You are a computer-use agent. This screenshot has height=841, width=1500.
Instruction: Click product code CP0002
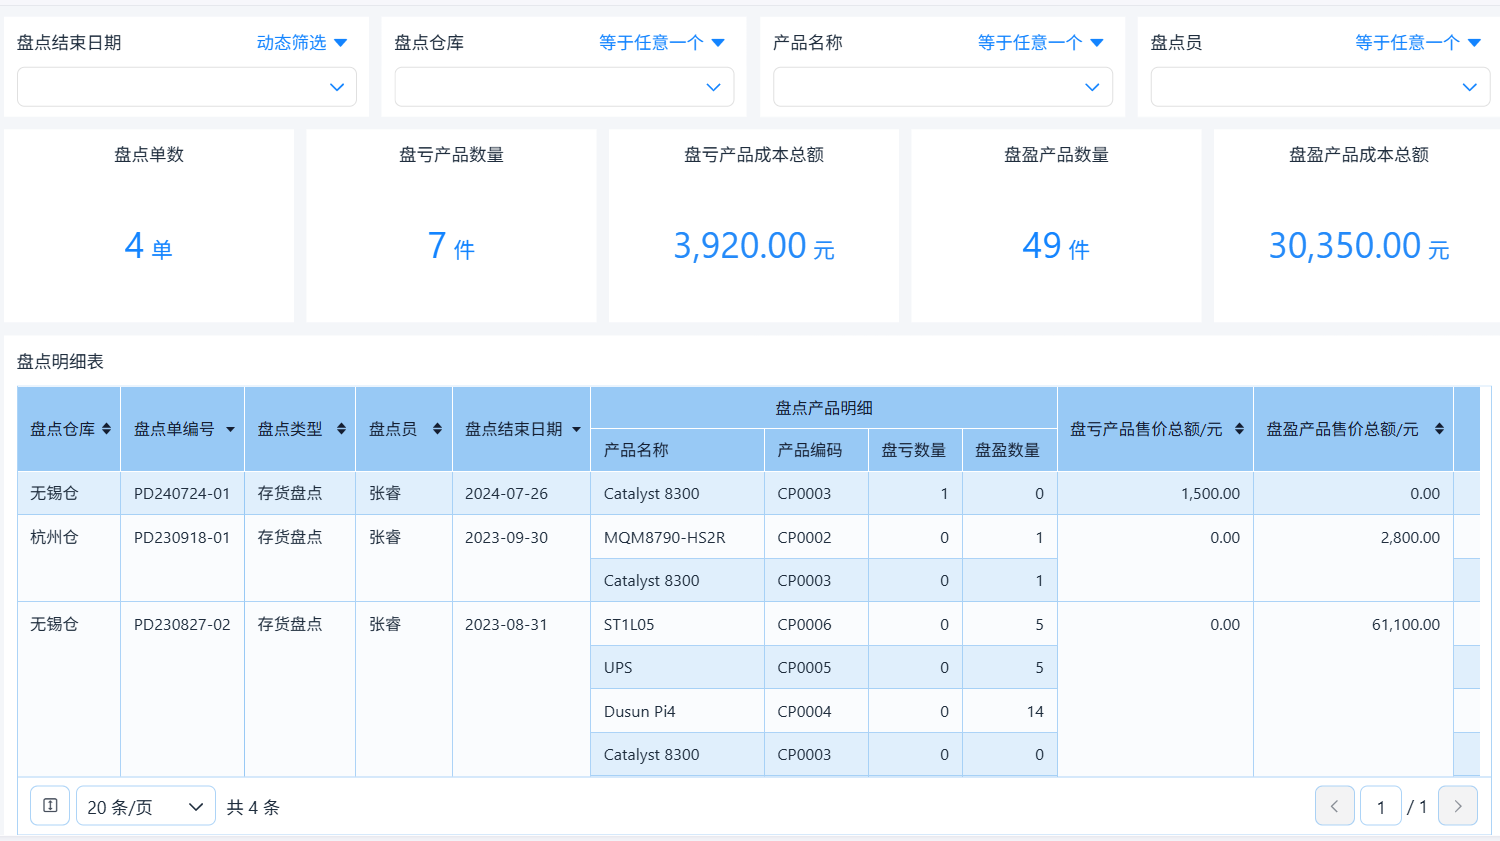point(804,537)
